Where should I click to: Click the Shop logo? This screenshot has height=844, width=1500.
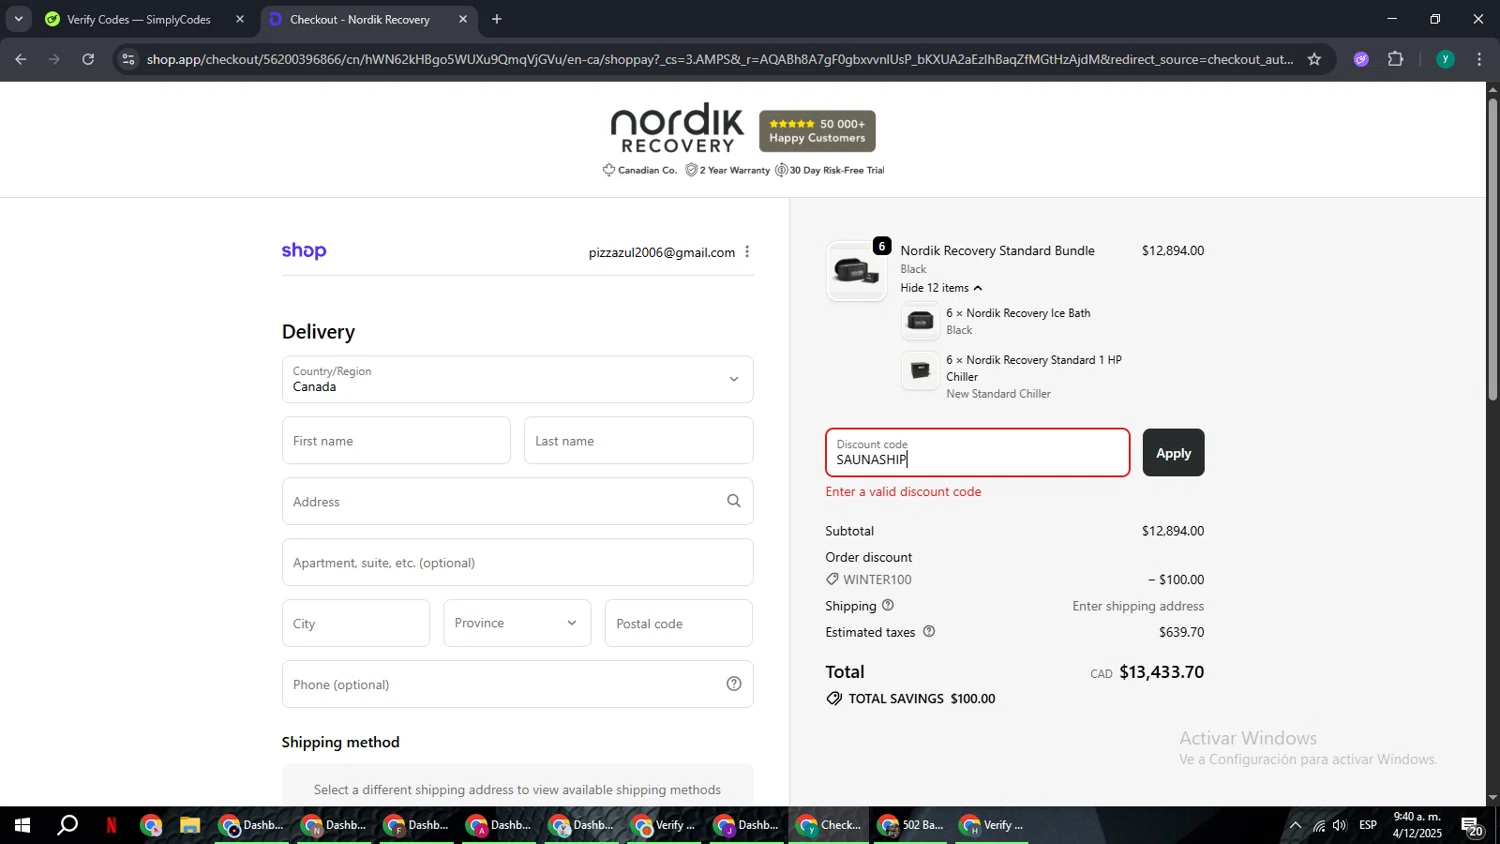coord(304,251)
